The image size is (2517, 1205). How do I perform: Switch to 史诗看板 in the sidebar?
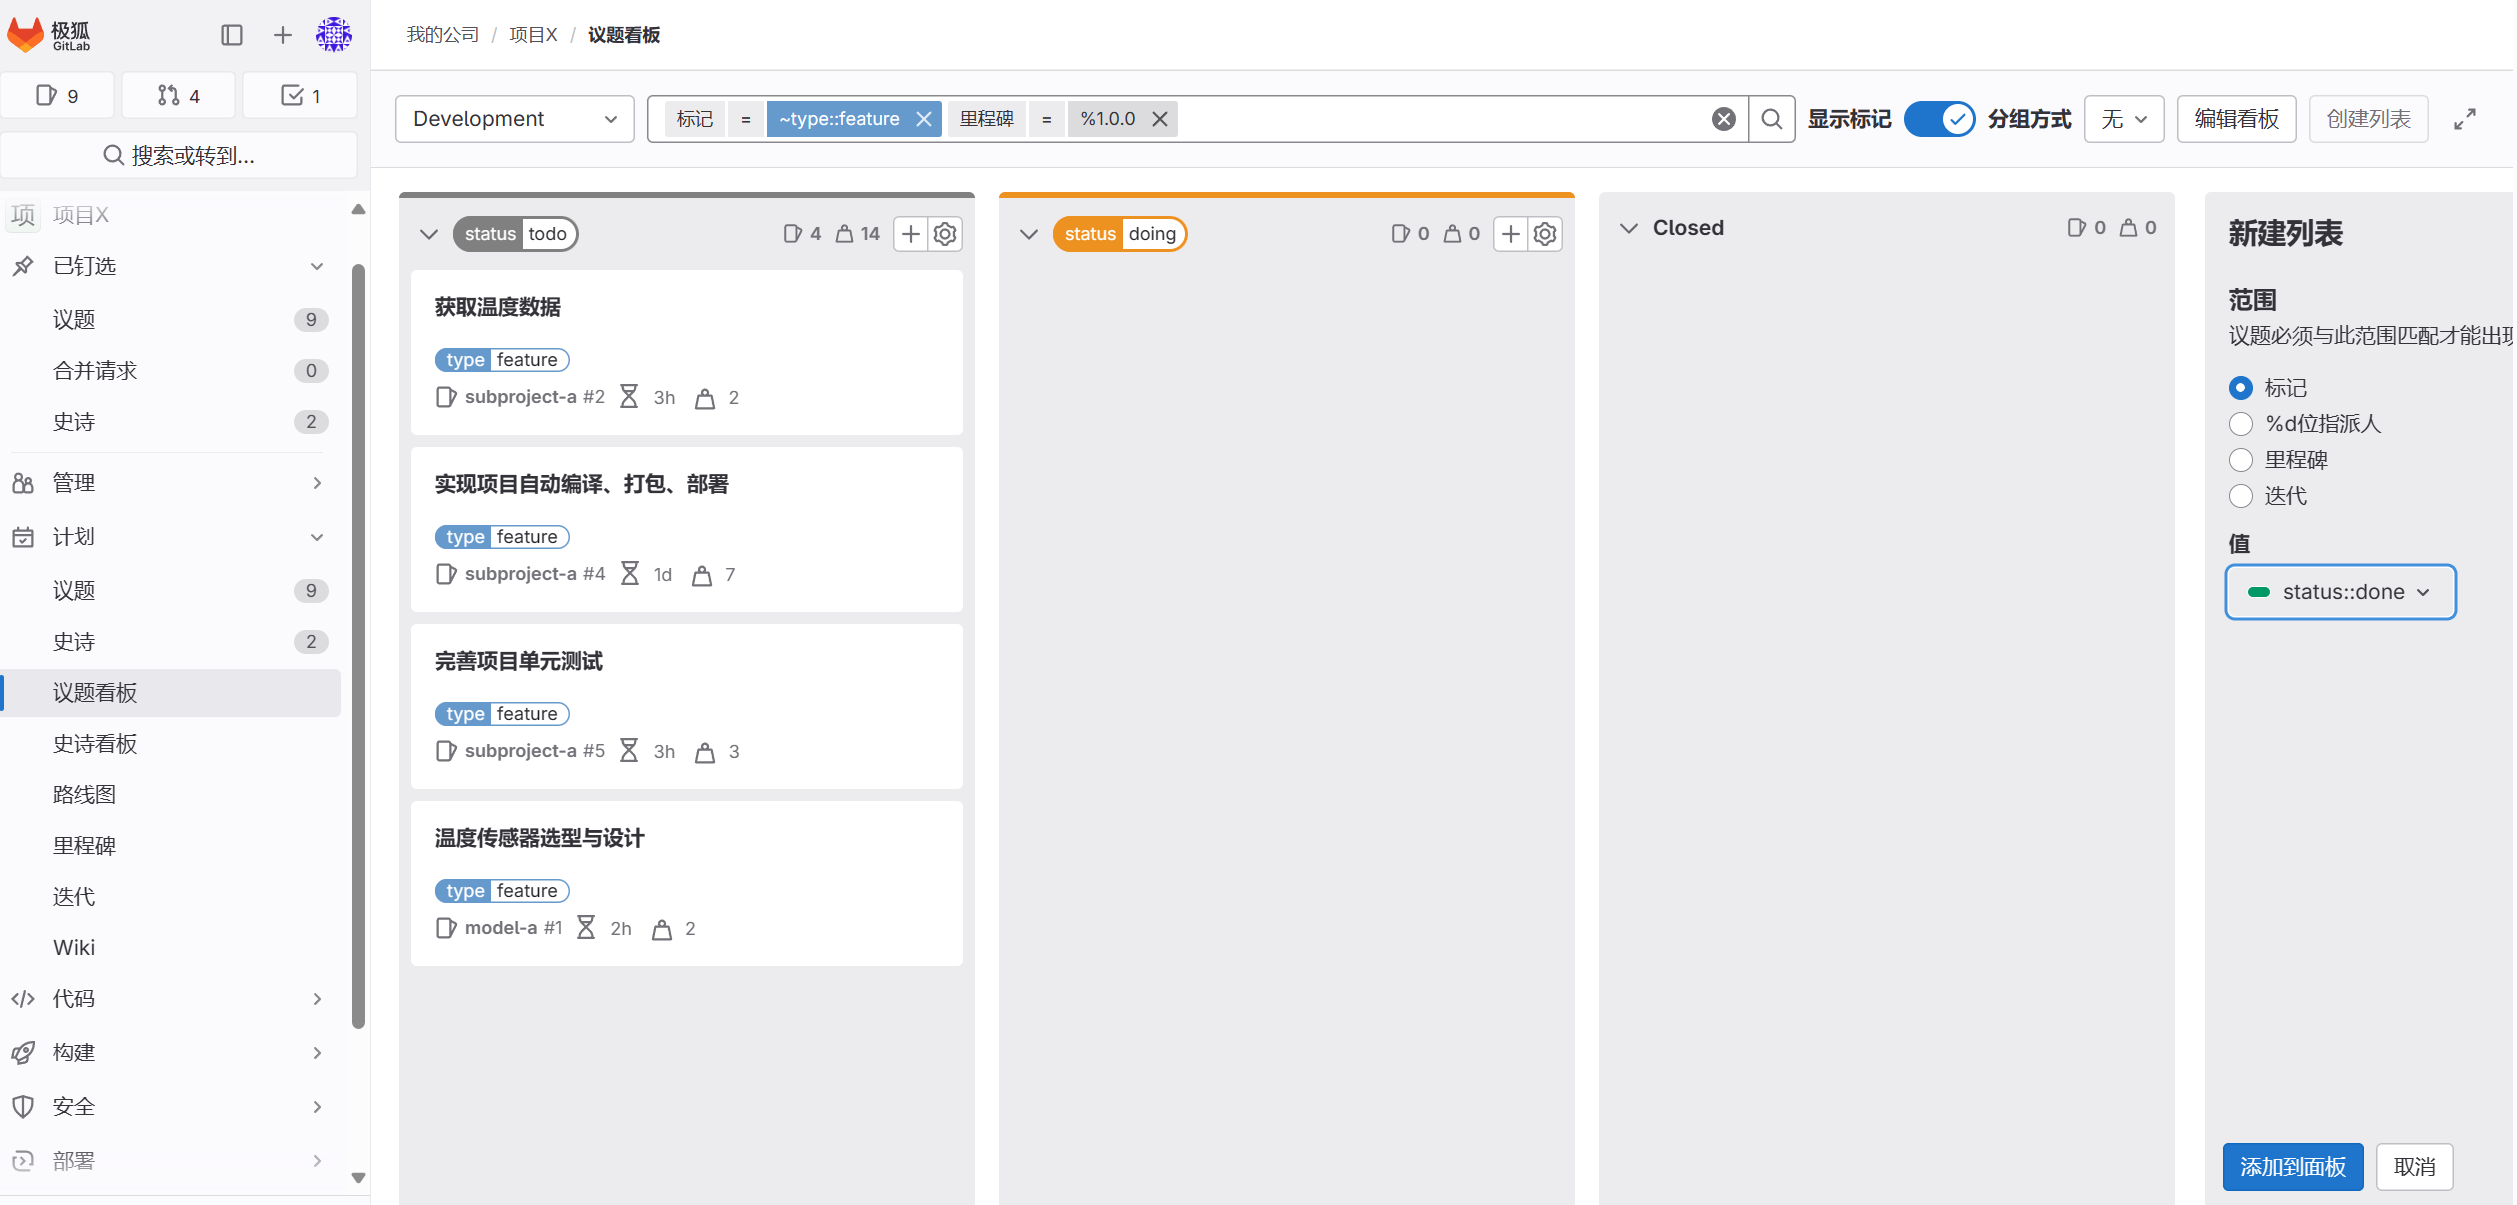pyautogui.click(x=94, y=743)
